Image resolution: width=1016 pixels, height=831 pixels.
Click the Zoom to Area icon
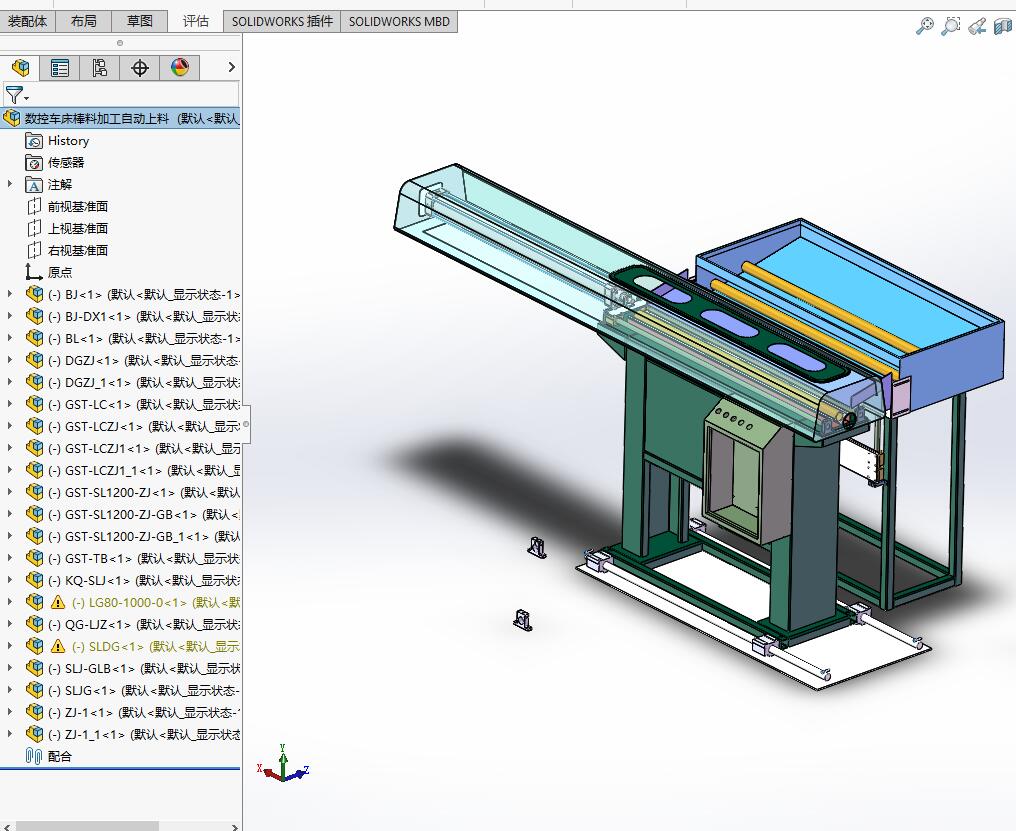point(951,26)
